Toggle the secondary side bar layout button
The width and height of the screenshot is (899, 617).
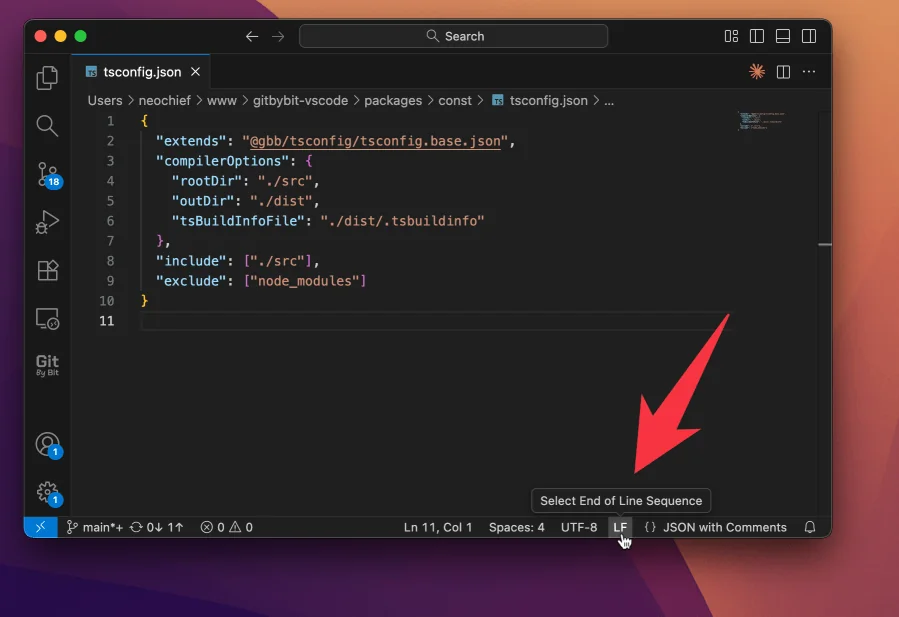(809, 36)
